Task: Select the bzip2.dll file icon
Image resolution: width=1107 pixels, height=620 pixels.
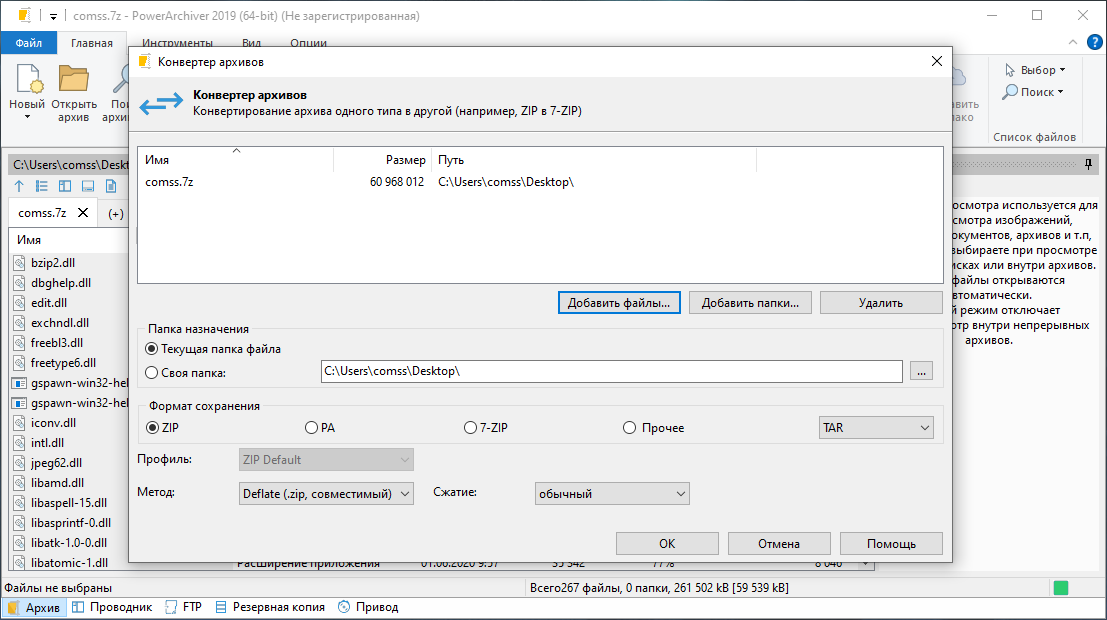Action: [20, 263]
